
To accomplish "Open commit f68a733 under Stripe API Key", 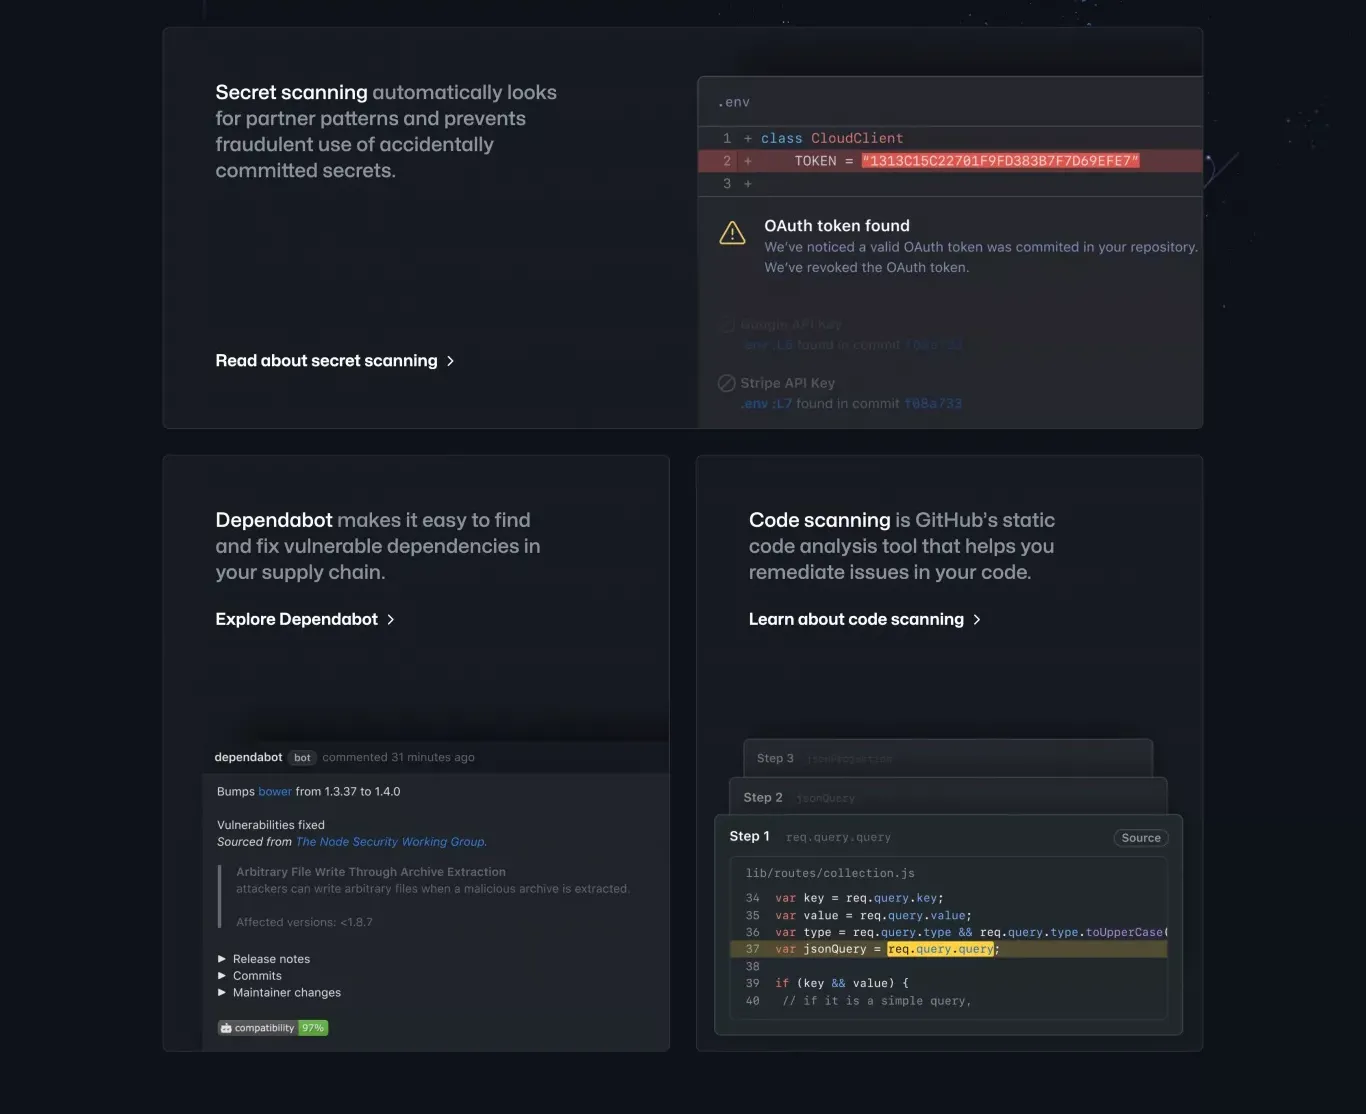I will [933, 404].
